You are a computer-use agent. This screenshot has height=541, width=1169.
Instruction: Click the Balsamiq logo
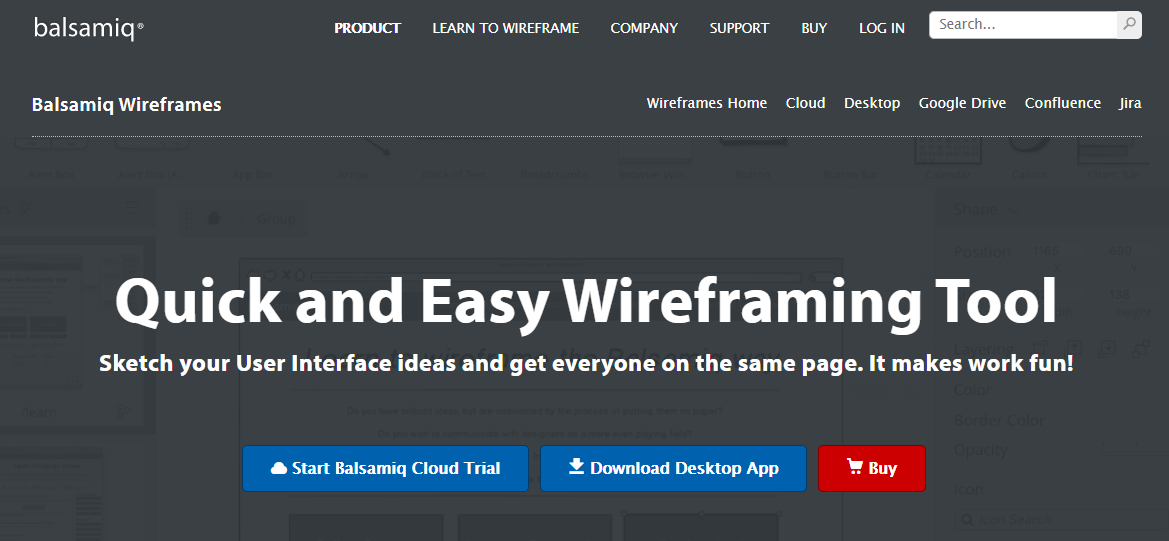[x=89, y=28]
